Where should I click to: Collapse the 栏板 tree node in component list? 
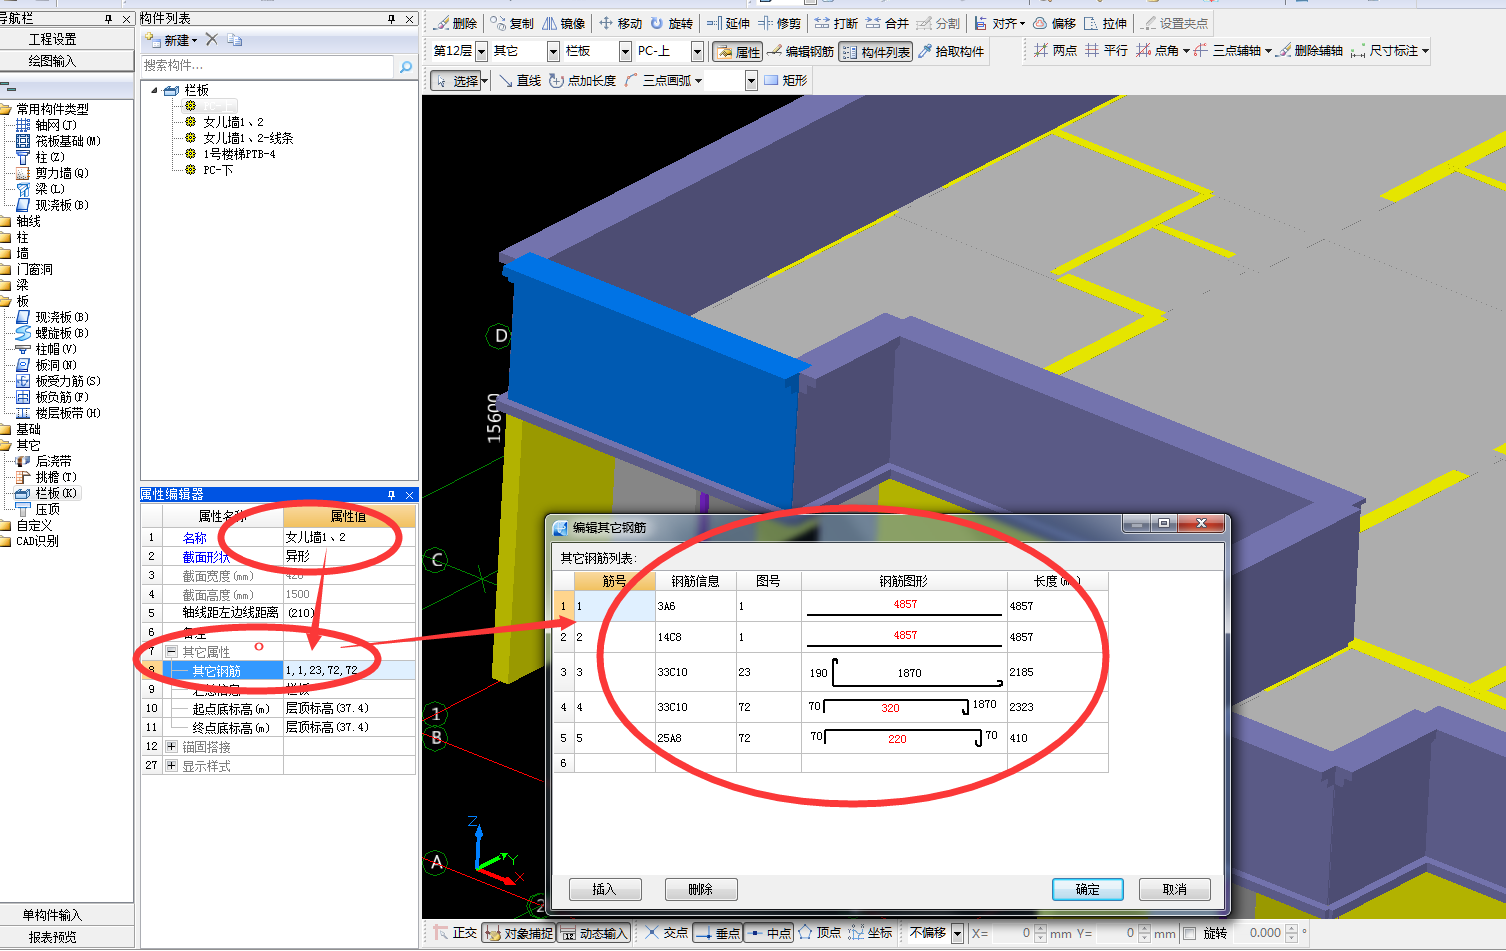click(155, 90)
